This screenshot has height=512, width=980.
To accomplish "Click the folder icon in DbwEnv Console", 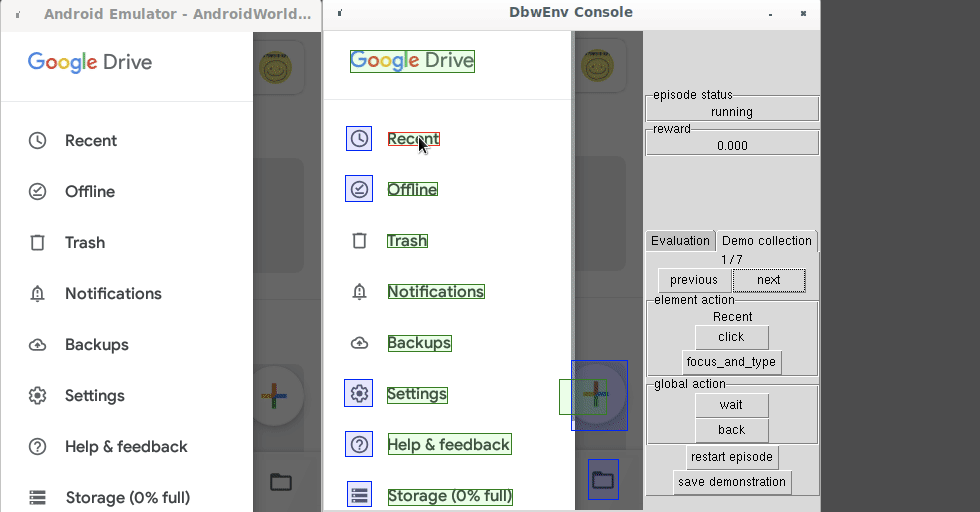I will coord(603,479).
